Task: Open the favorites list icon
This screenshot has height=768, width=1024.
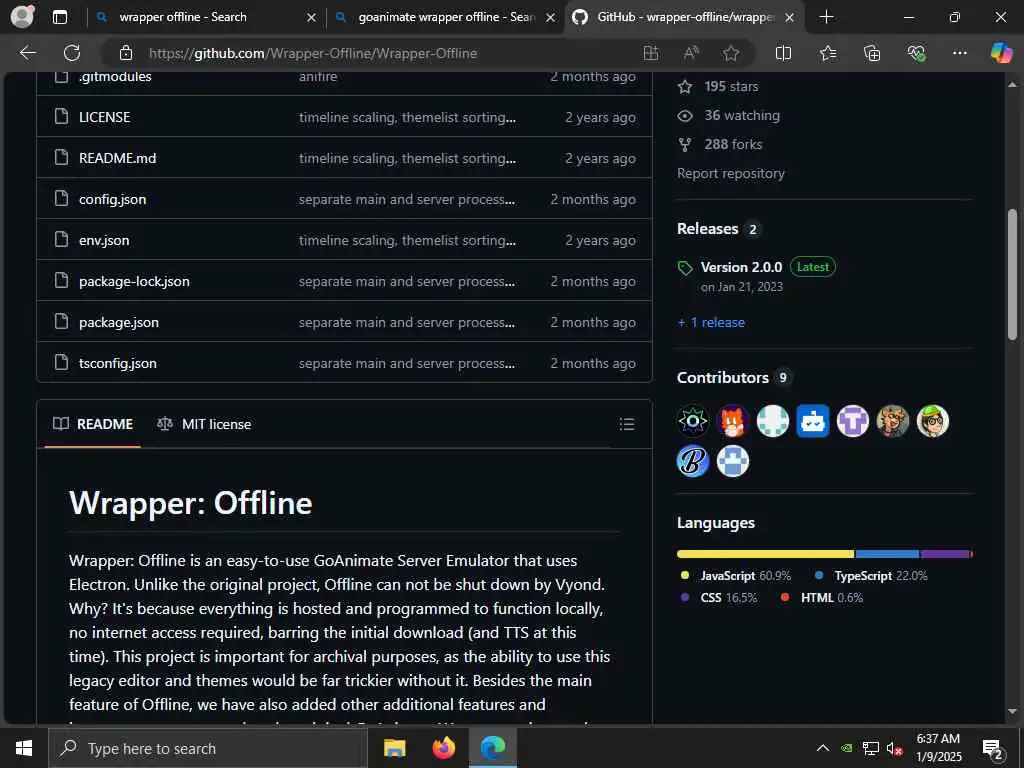Action: point(828,53)
